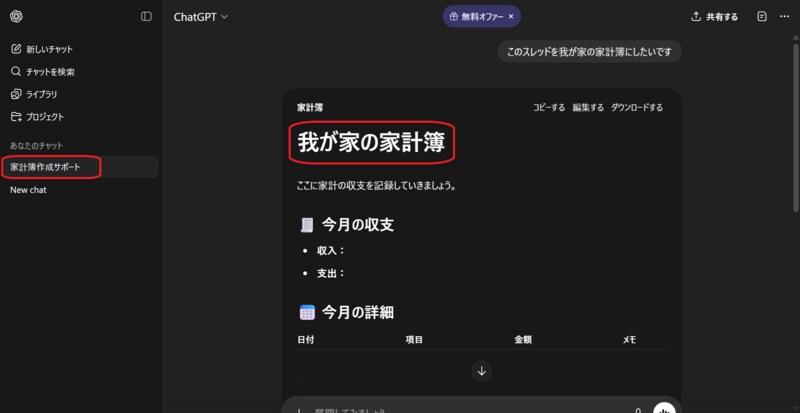Click the voice mode waveform button
This screenshot has width=800, height=413.
pos(664,408)
